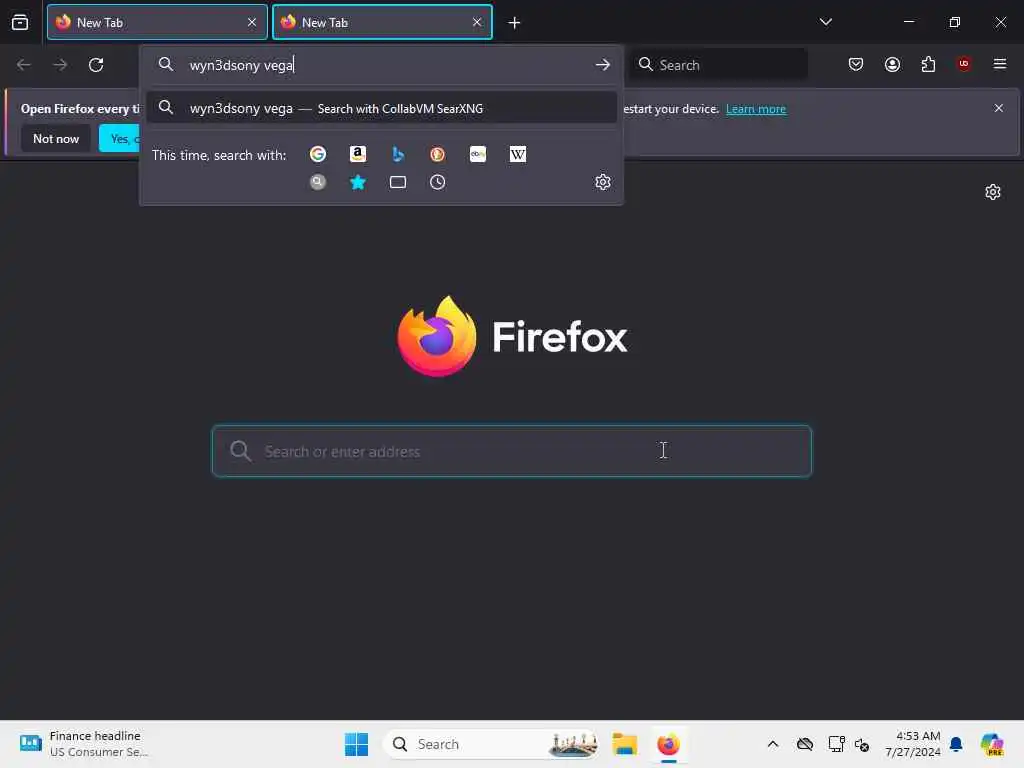Select the second New Tab
Screen dimensions: 1024x768
pos(382,22)
